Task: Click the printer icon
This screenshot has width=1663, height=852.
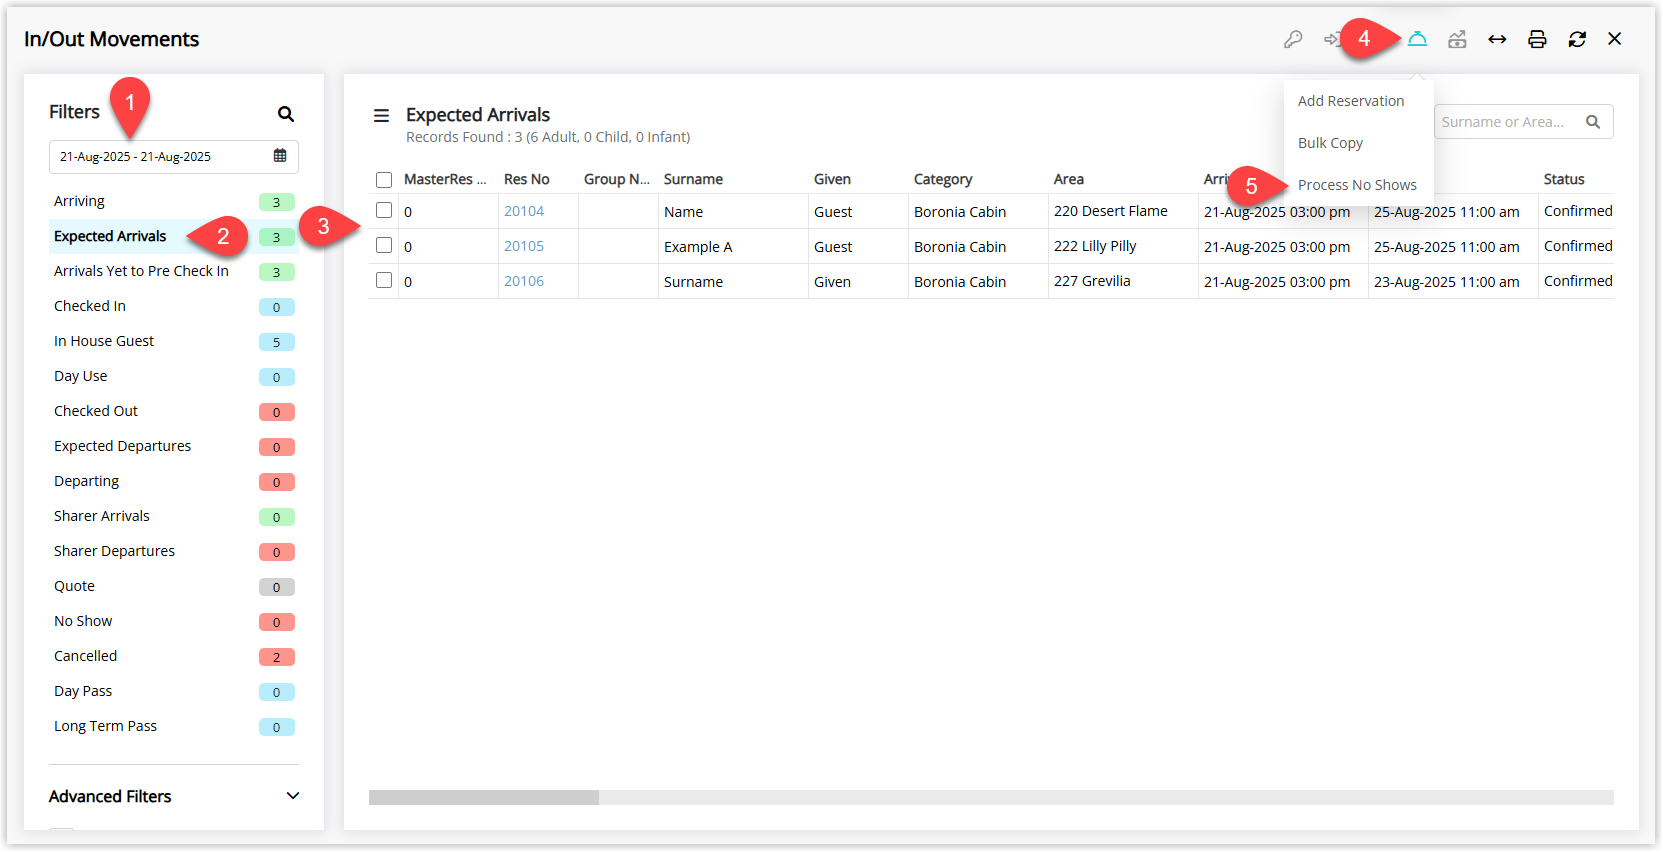Action: pos(1537,39)
